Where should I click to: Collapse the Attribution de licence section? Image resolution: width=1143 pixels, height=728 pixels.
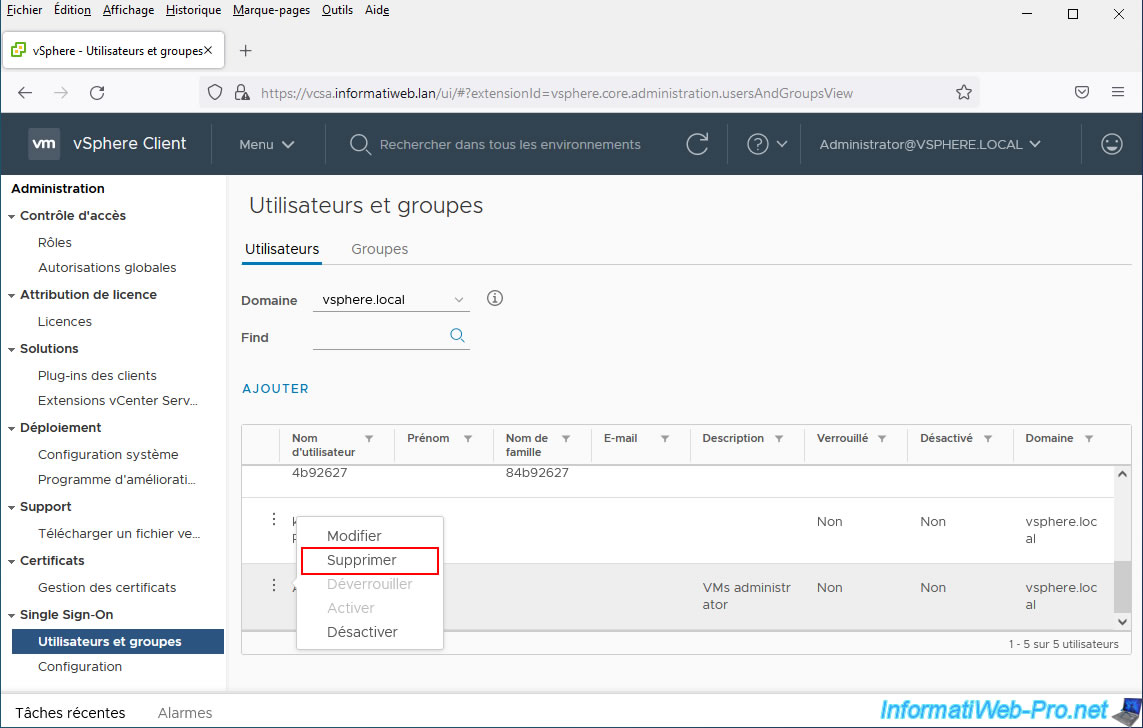pyautogui.click(x=11, y=296)
